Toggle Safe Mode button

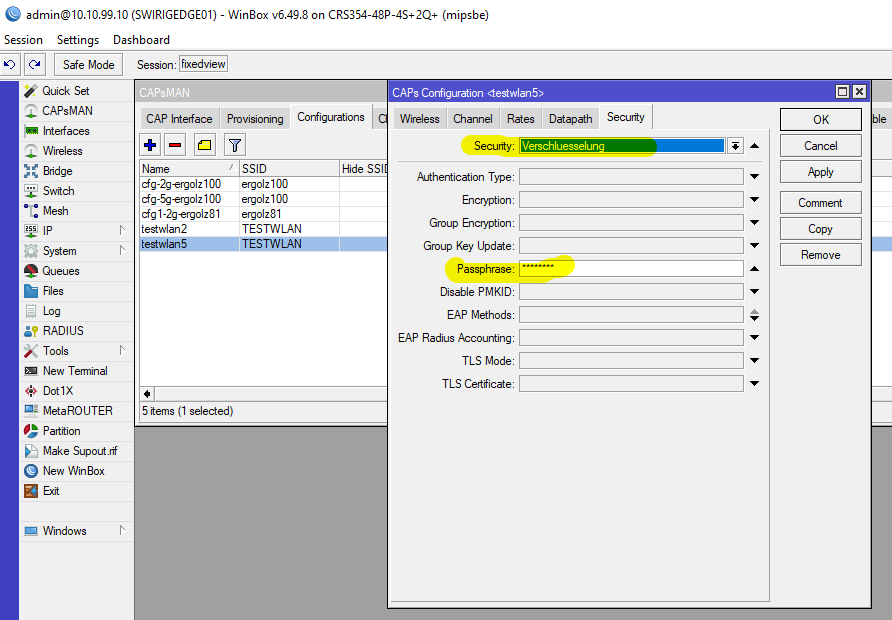[x=88, y=65]
